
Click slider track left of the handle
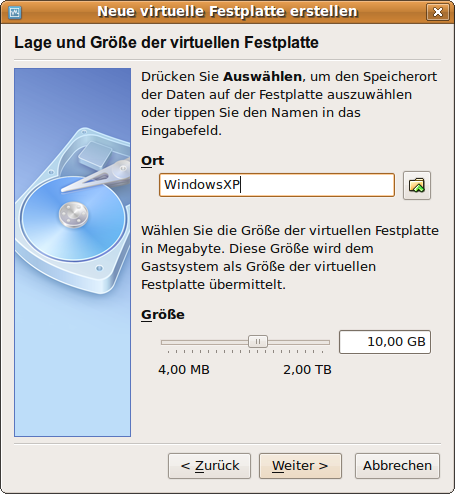click(205, 342)
